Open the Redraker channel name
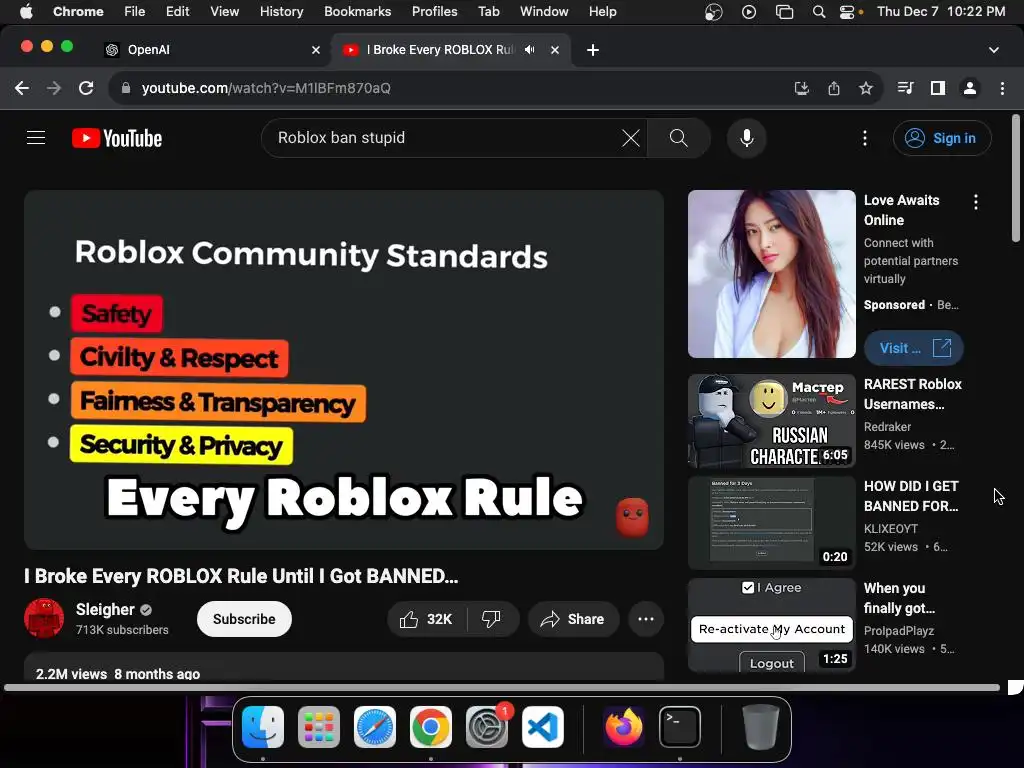This screenshot has width=1024, height=768. 887,426
